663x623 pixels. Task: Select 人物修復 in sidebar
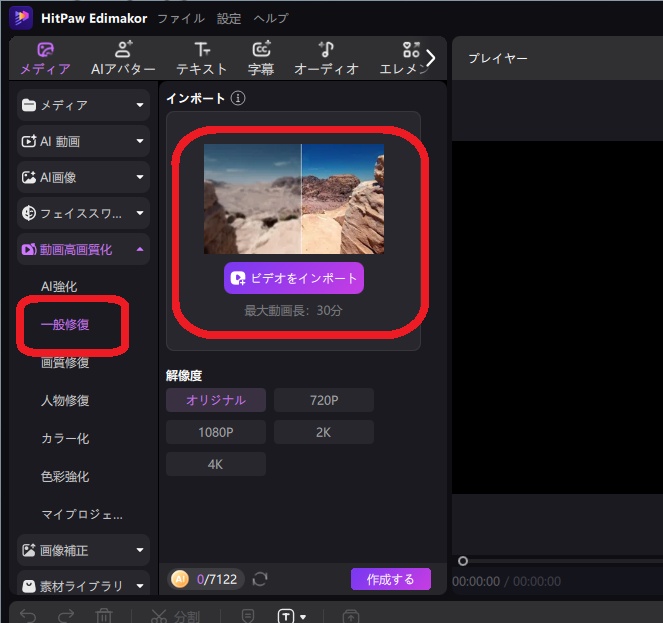click(x=65, y=401)
